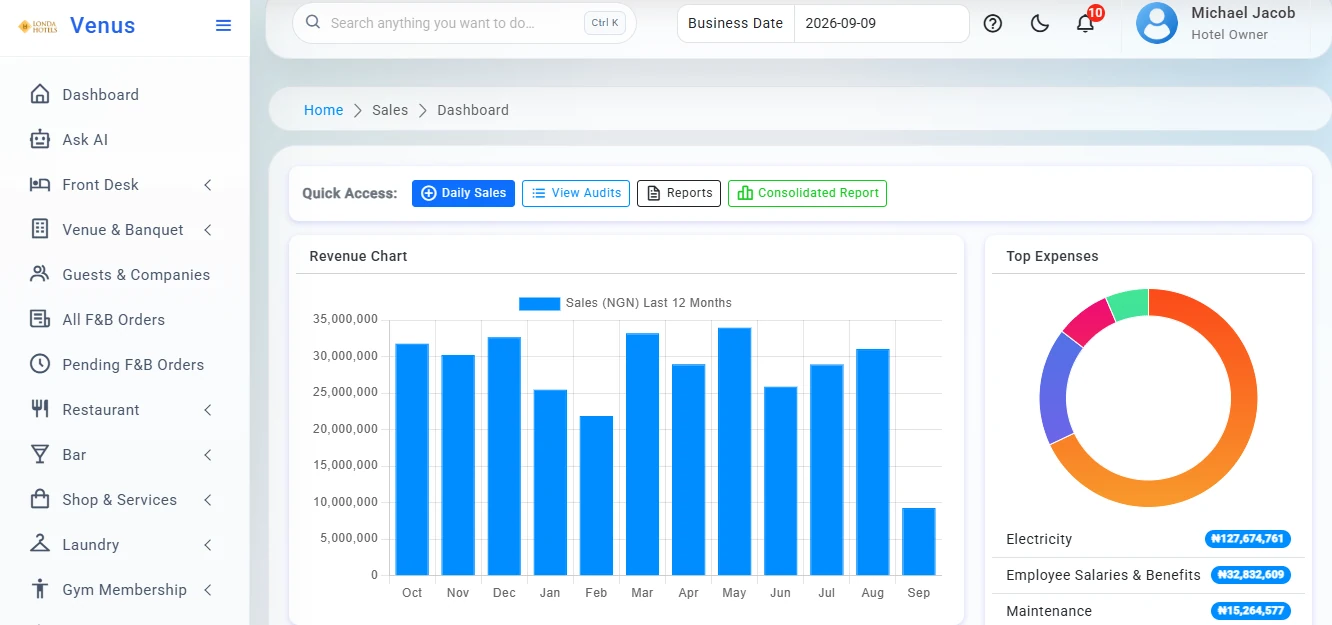1332x625 pixels.
Task: Go to Home breadcrumb link
Action: click(x=323, y=110)
